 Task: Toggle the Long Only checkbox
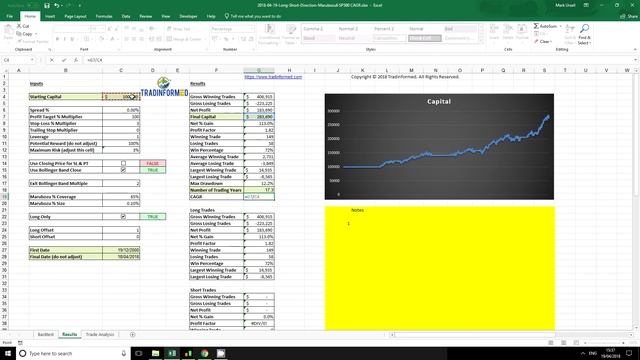[x=123, y=216]
